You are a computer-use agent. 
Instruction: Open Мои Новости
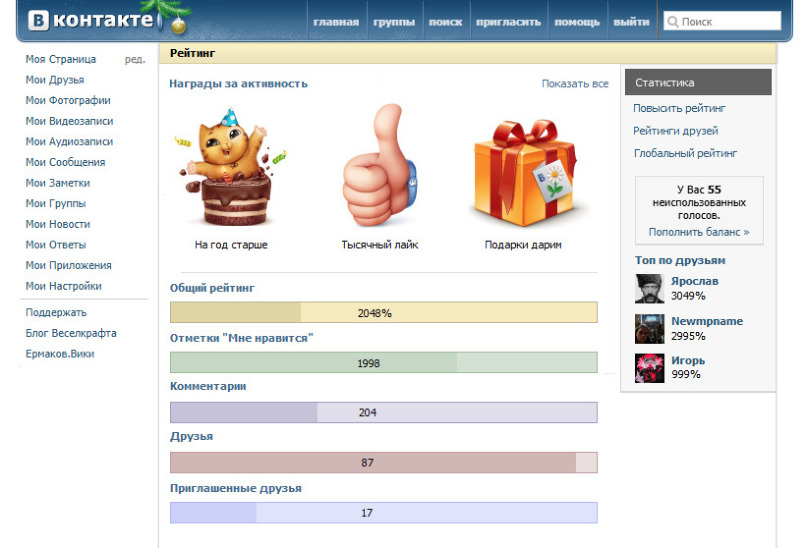coord(58,224)
